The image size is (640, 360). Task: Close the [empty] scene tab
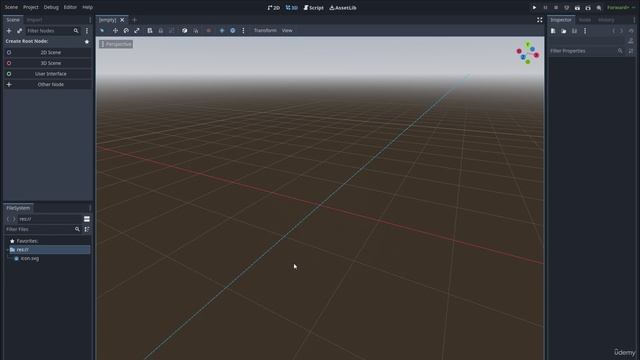[122, 20]
